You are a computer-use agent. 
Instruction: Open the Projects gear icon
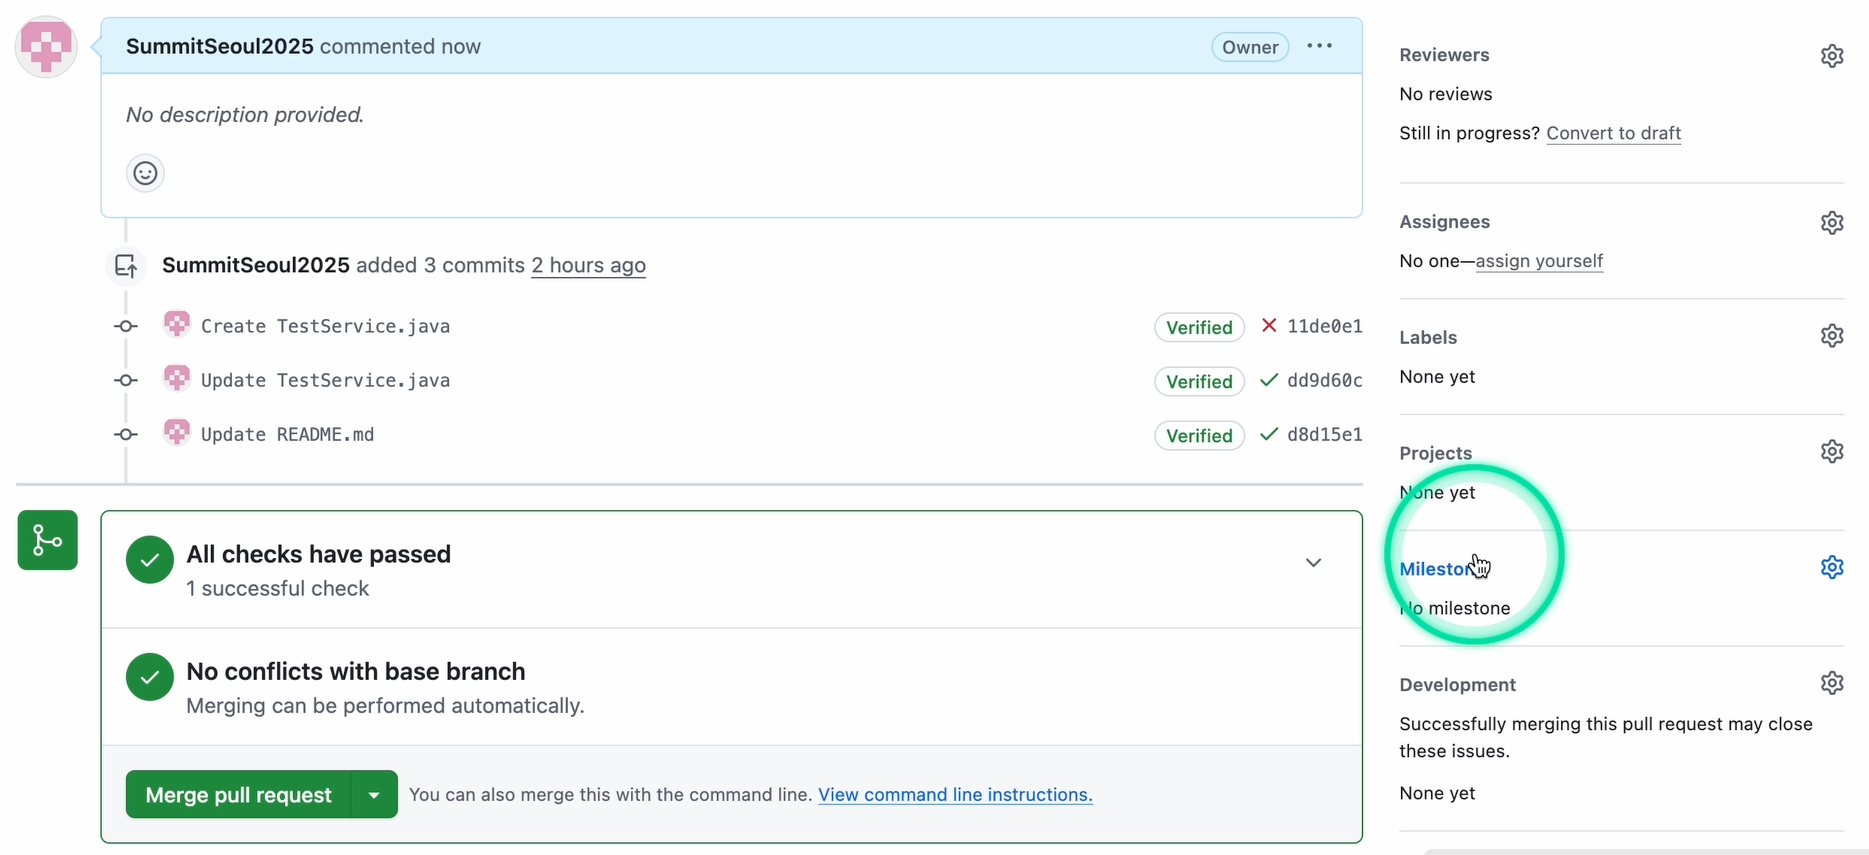1831,452
